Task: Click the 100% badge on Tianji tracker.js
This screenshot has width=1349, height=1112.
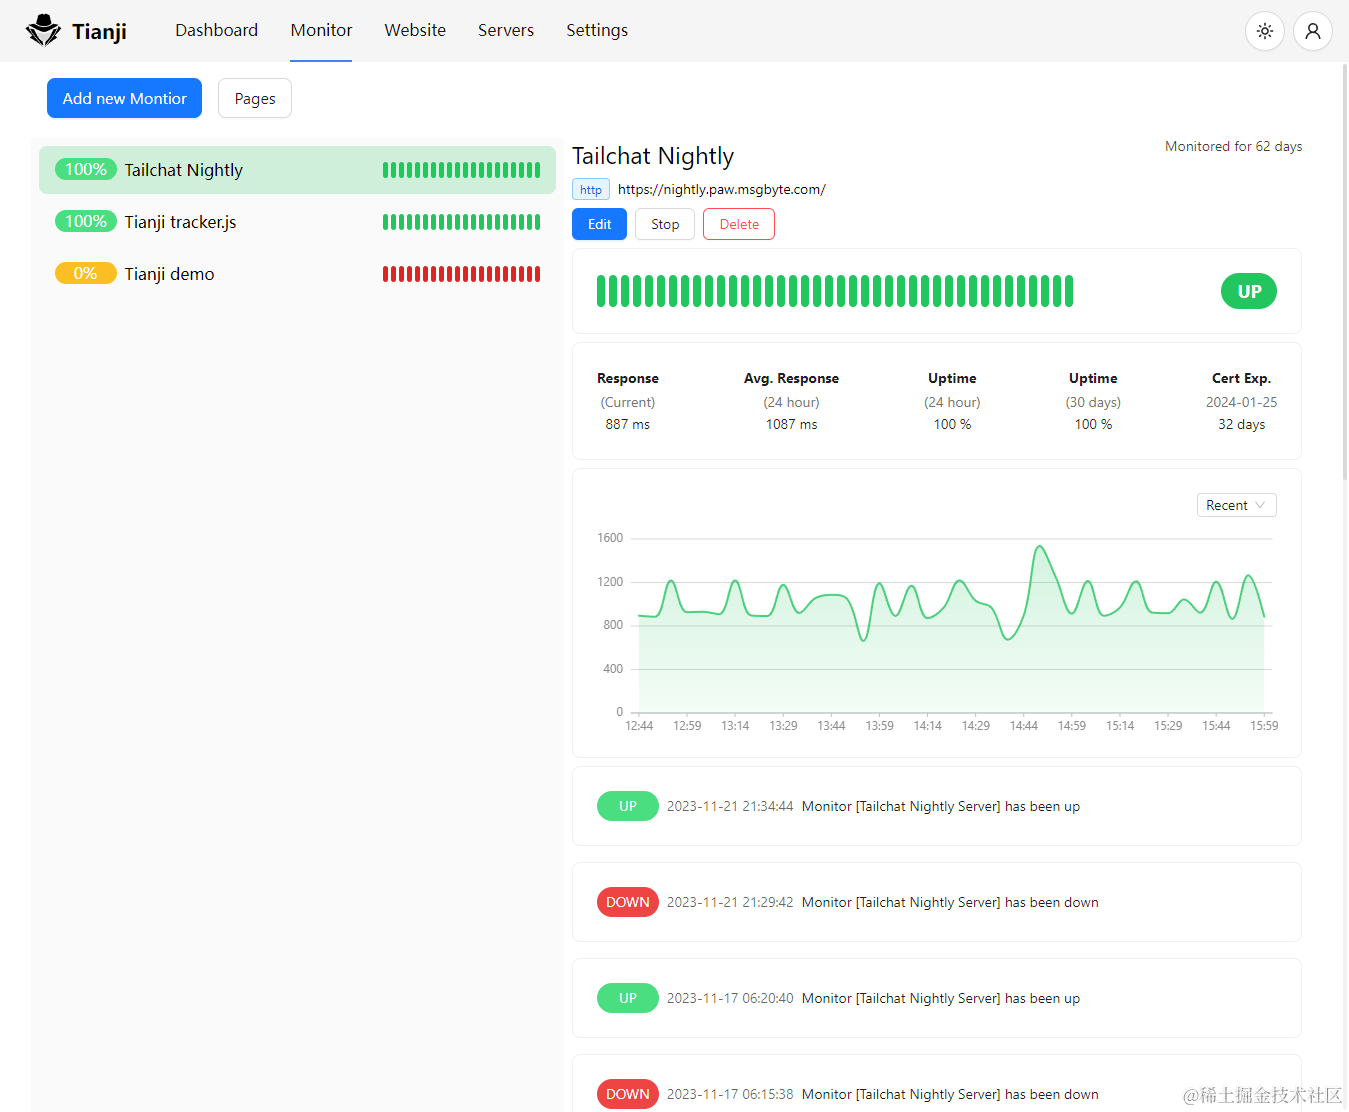Action: point(85,221)
